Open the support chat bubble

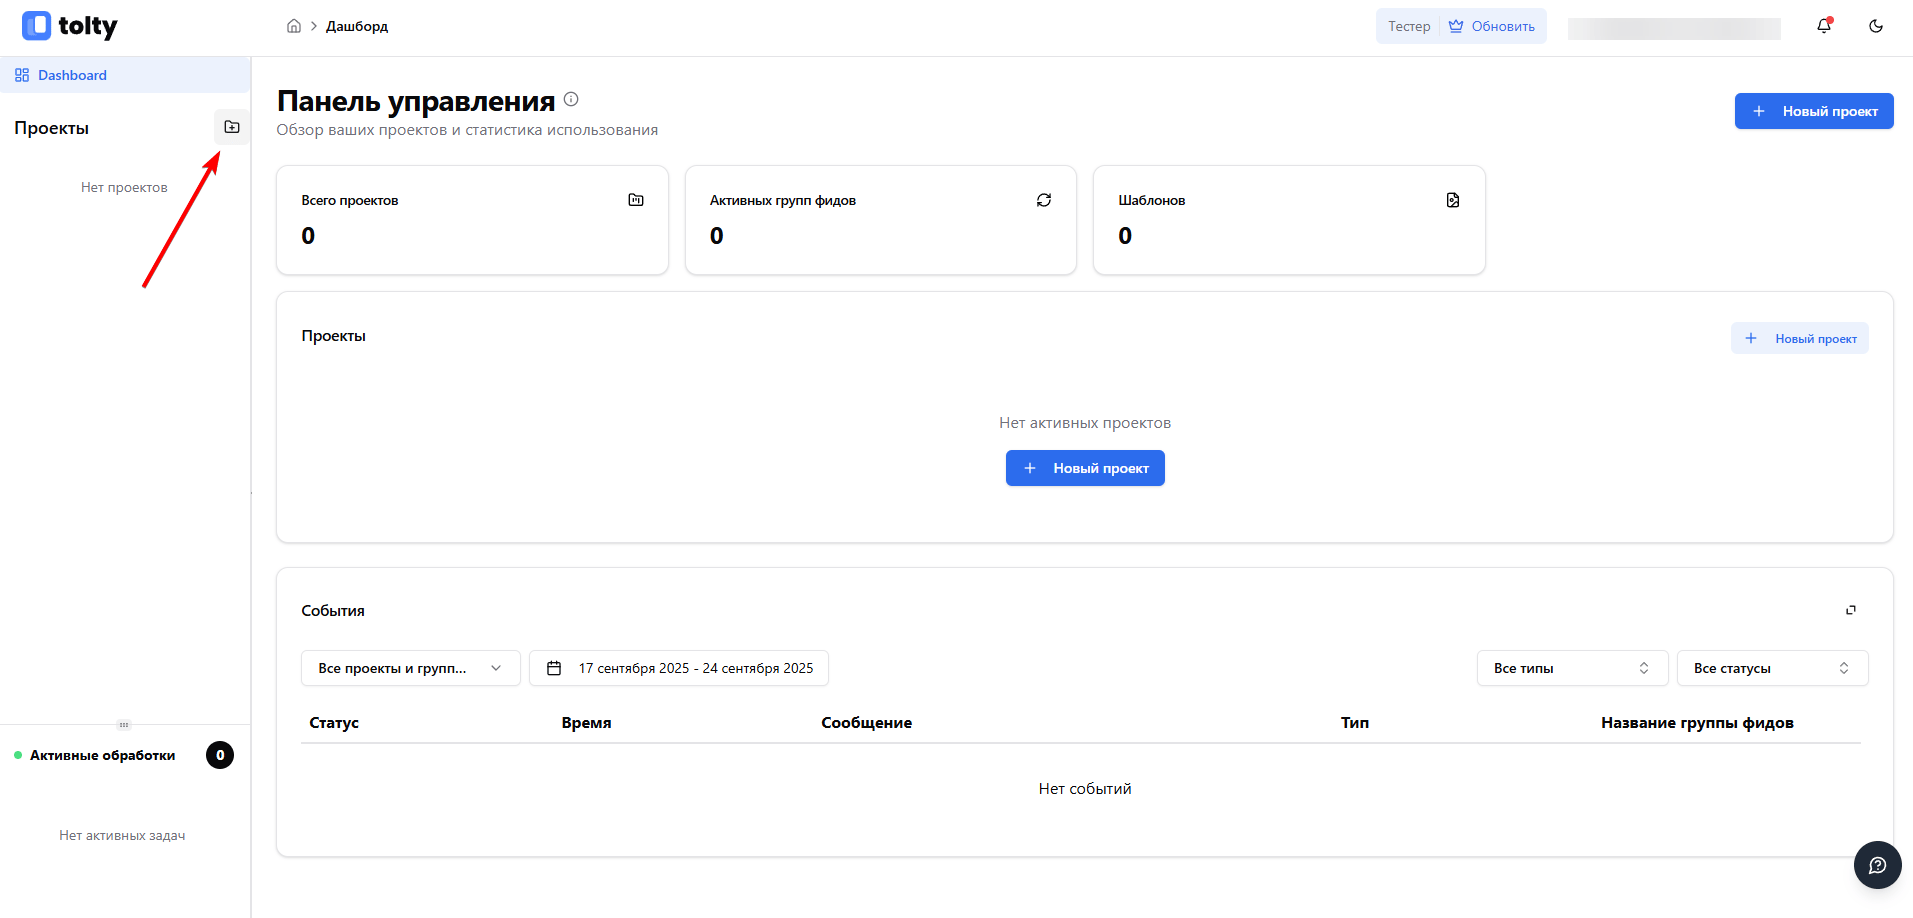1878,865
